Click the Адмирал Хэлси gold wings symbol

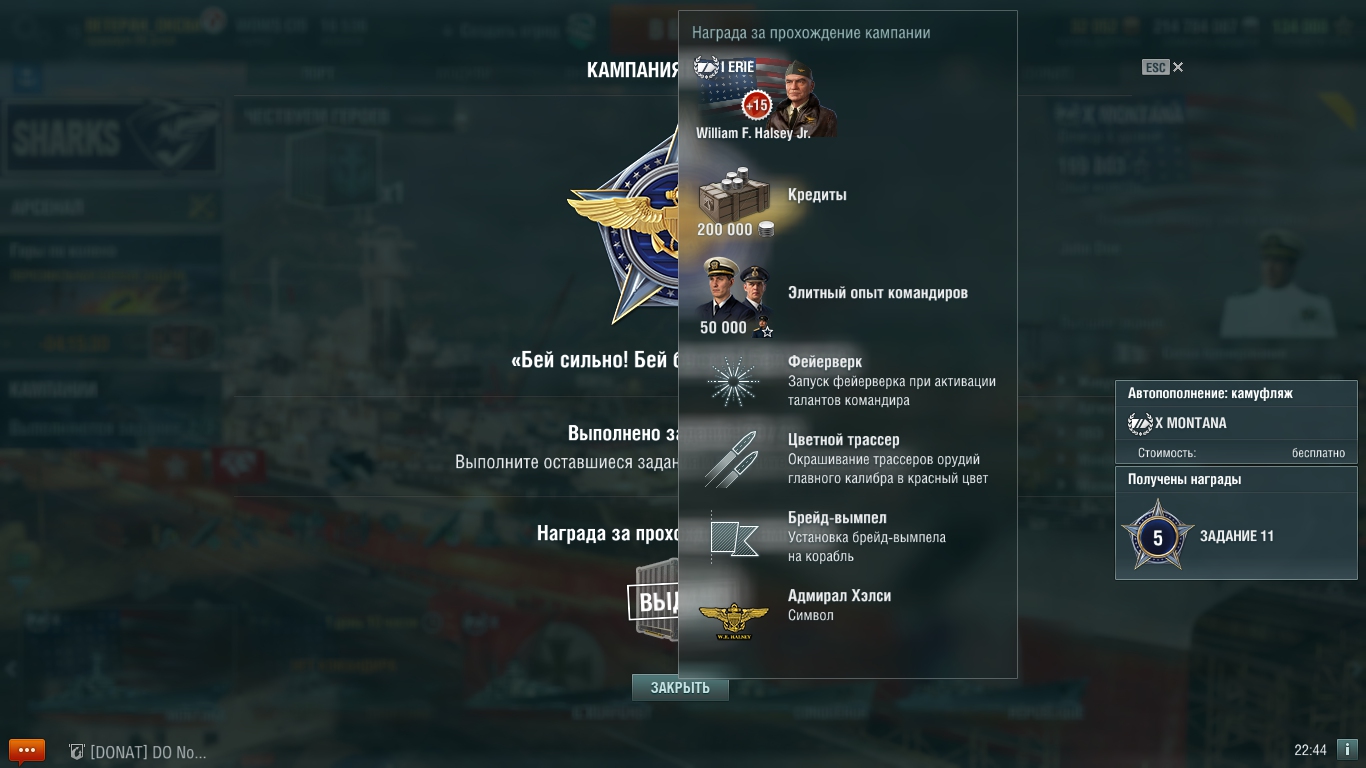point(733,621)
